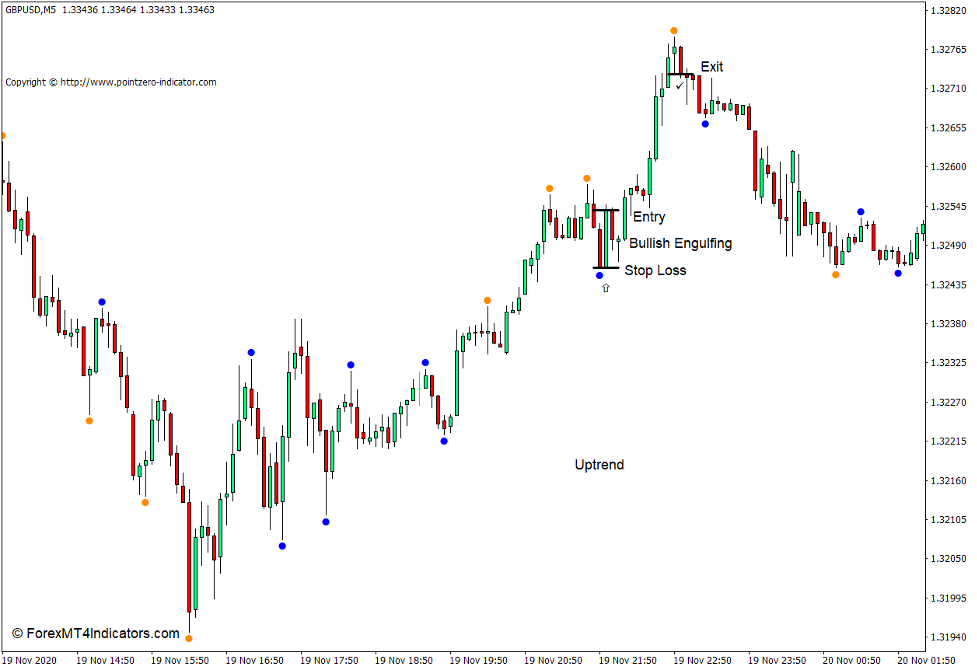The width and height of the screenshot is (977, 670).
Task: Click the 19 Nov 16:50 time label
Action: pyautogui.click(x=255, y=661)
